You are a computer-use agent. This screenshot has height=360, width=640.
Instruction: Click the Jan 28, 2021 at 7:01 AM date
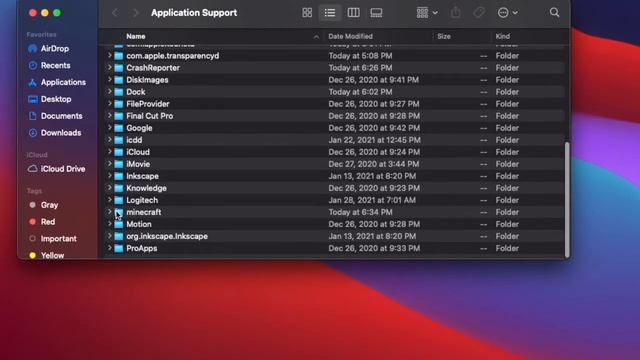click(372, 200)
